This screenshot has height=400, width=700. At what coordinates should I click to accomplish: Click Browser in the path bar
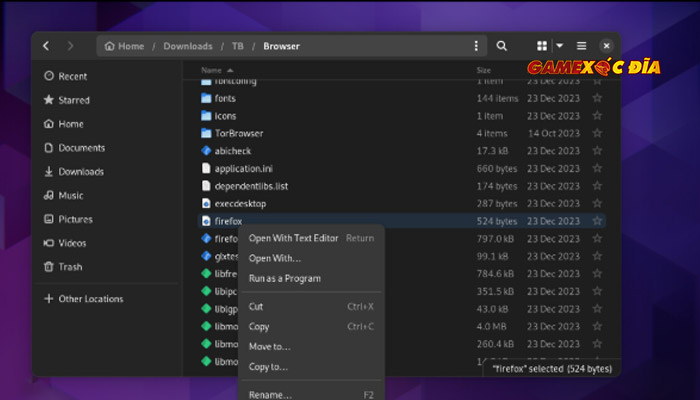(x=281, y=46)
